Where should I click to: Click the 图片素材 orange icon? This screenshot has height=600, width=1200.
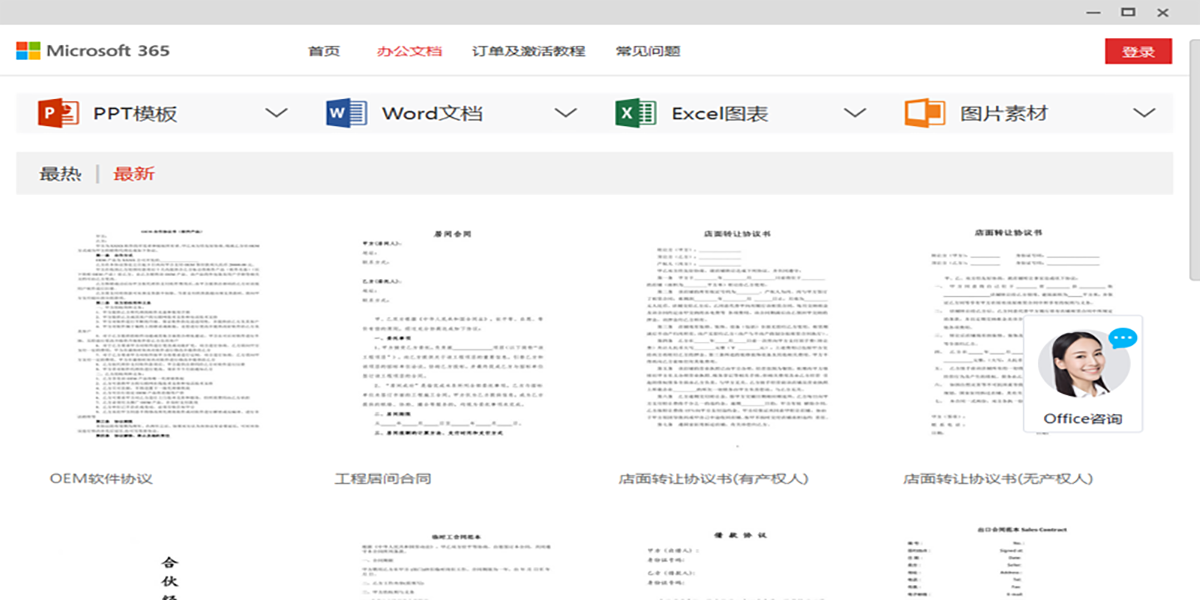[924, 113]
